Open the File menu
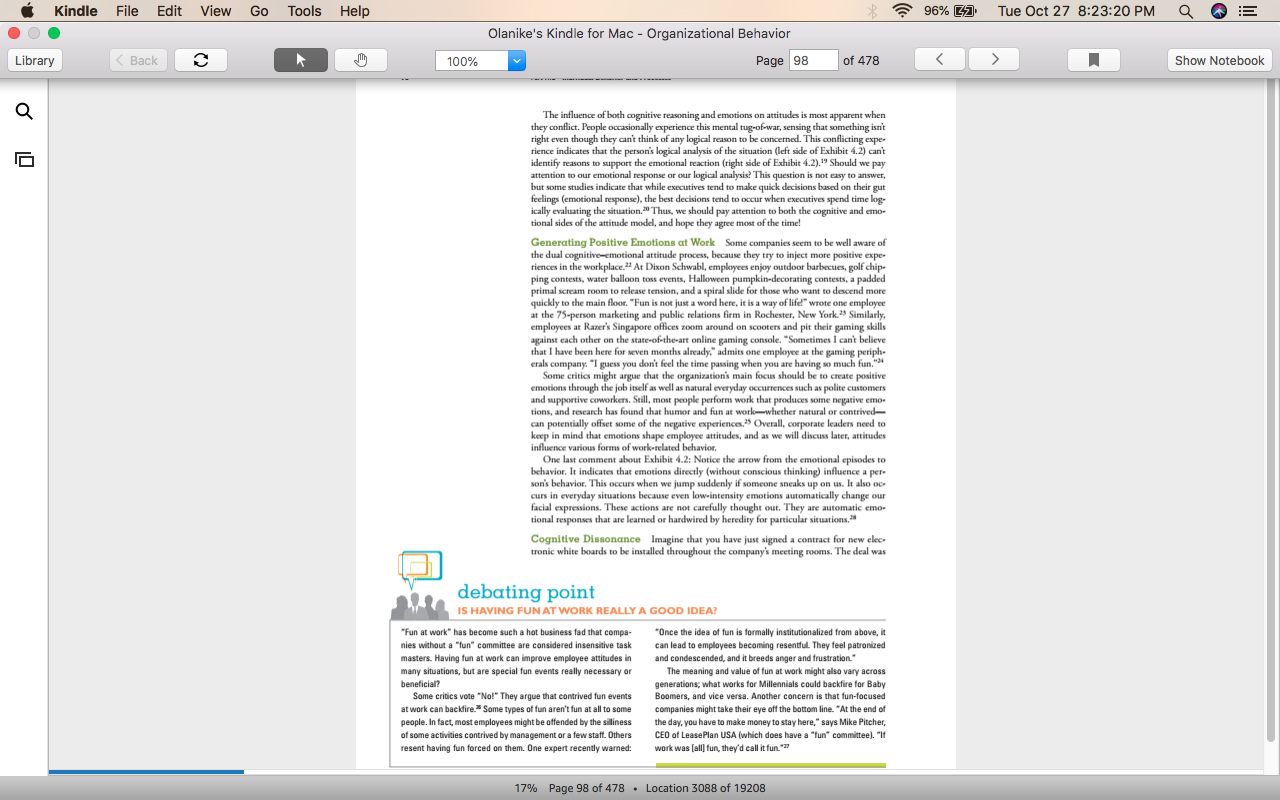 coord(127,11)
